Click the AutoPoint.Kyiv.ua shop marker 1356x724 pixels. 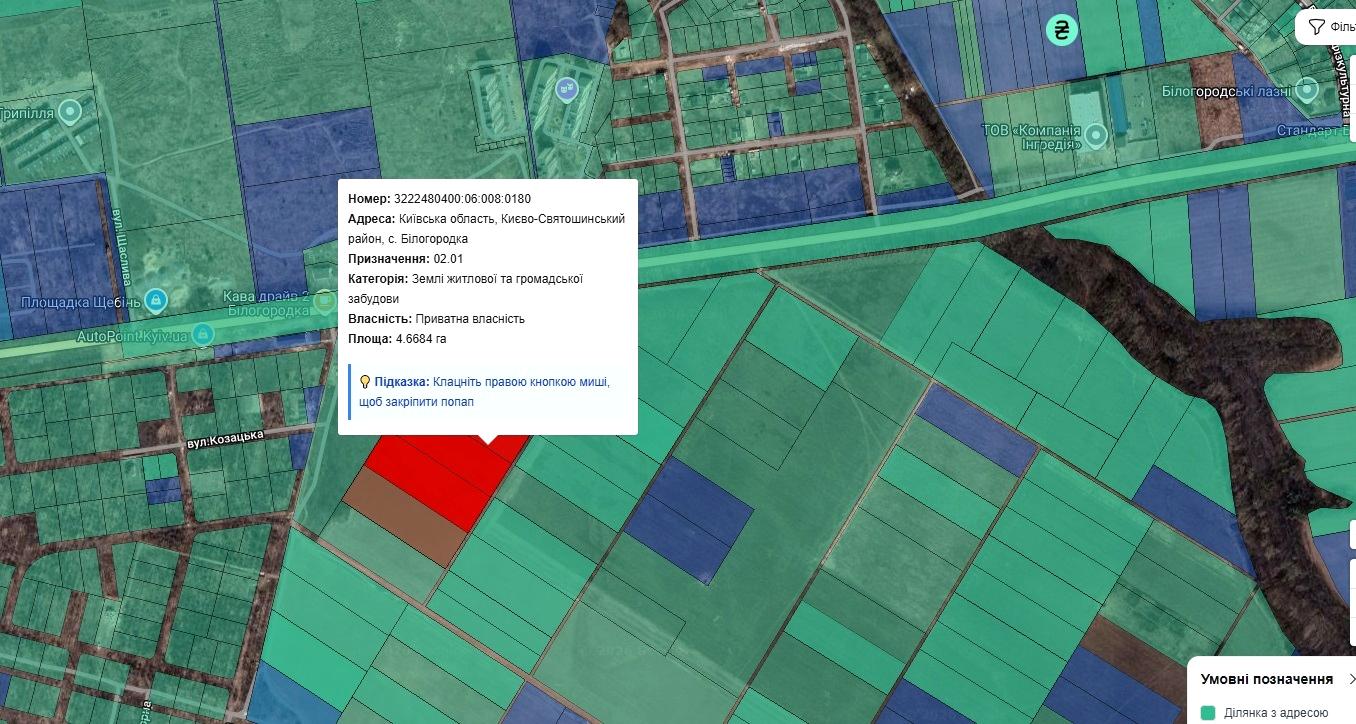[203, 333]
